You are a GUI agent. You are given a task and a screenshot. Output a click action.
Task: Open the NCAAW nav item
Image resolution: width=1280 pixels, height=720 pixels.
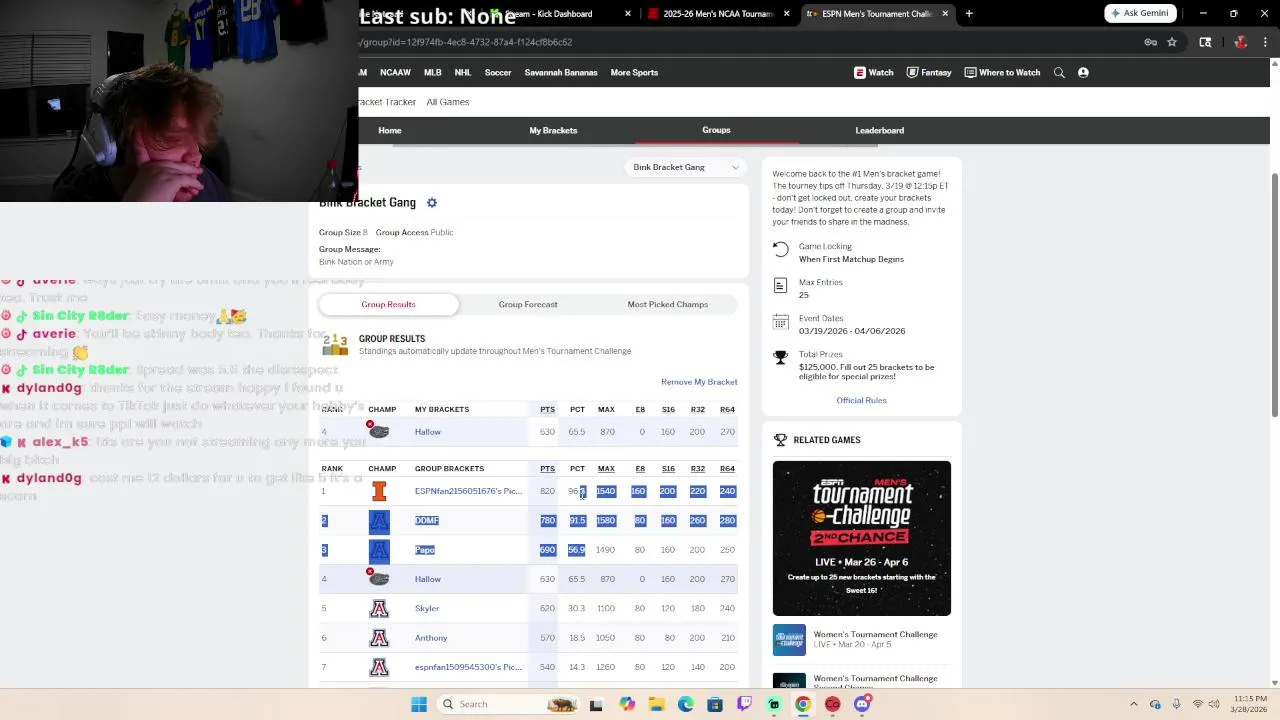coord(395,73)
